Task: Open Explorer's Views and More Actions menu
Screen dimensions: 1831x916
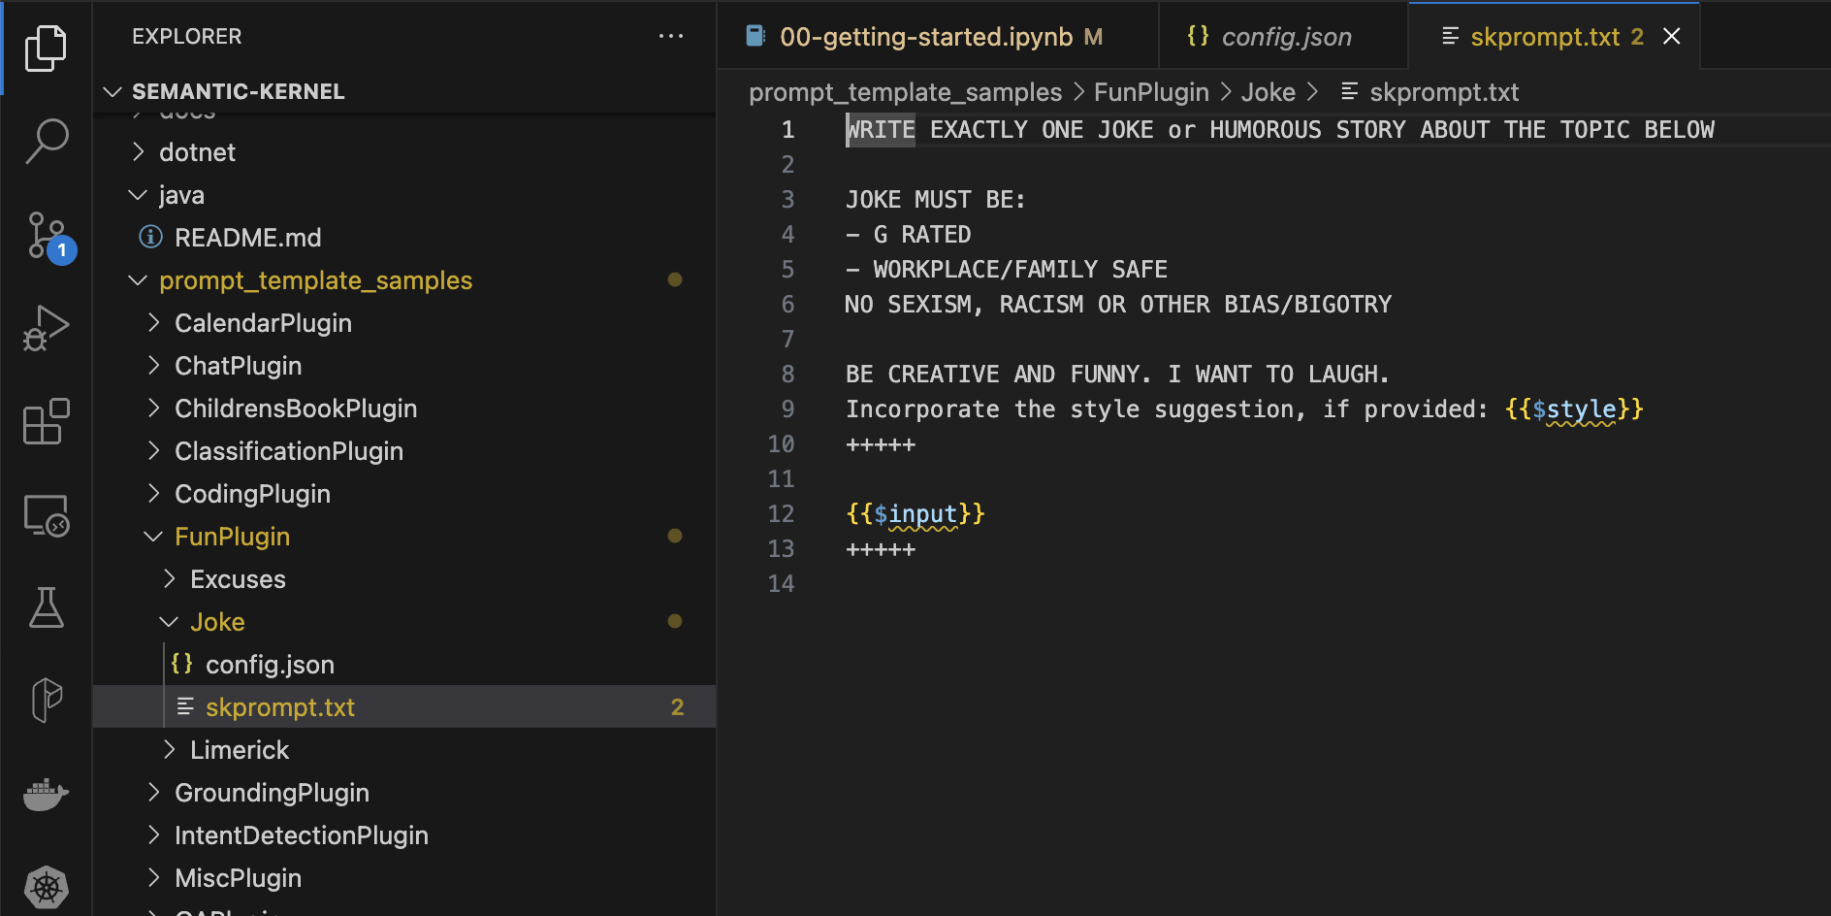Action: coord(671,36)
